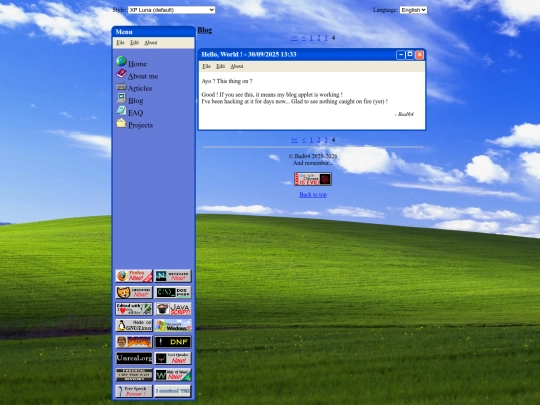Open page 3 link below the post
The image size is (540, 405).
pos(326,140)
